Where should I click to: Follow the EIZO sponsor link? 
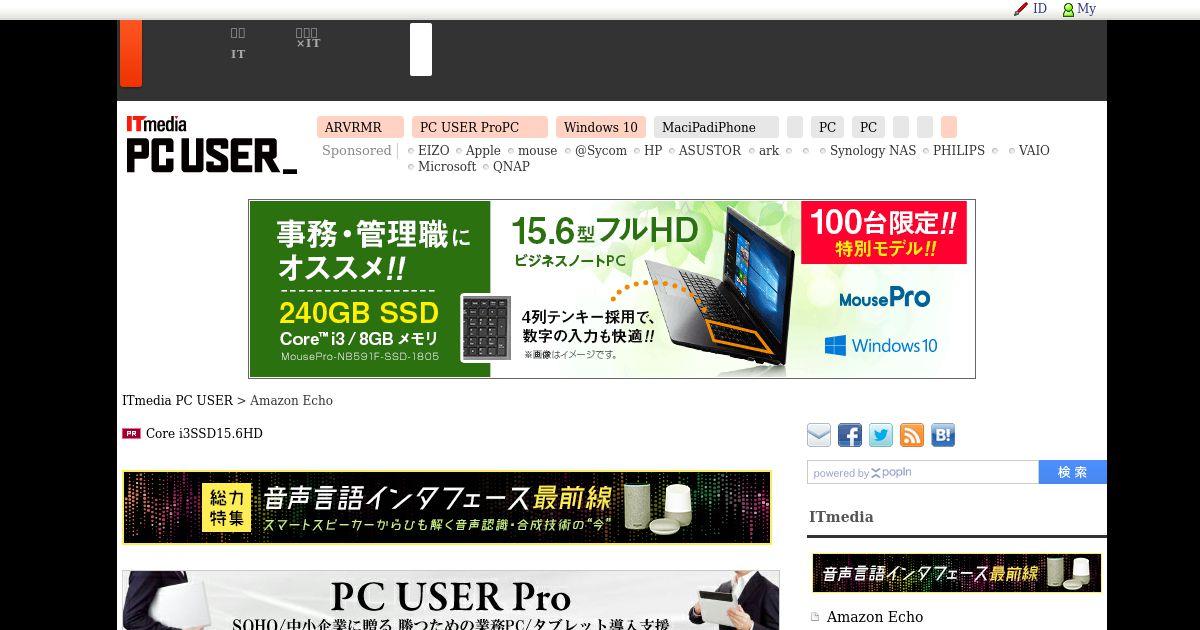pos(433,151)
